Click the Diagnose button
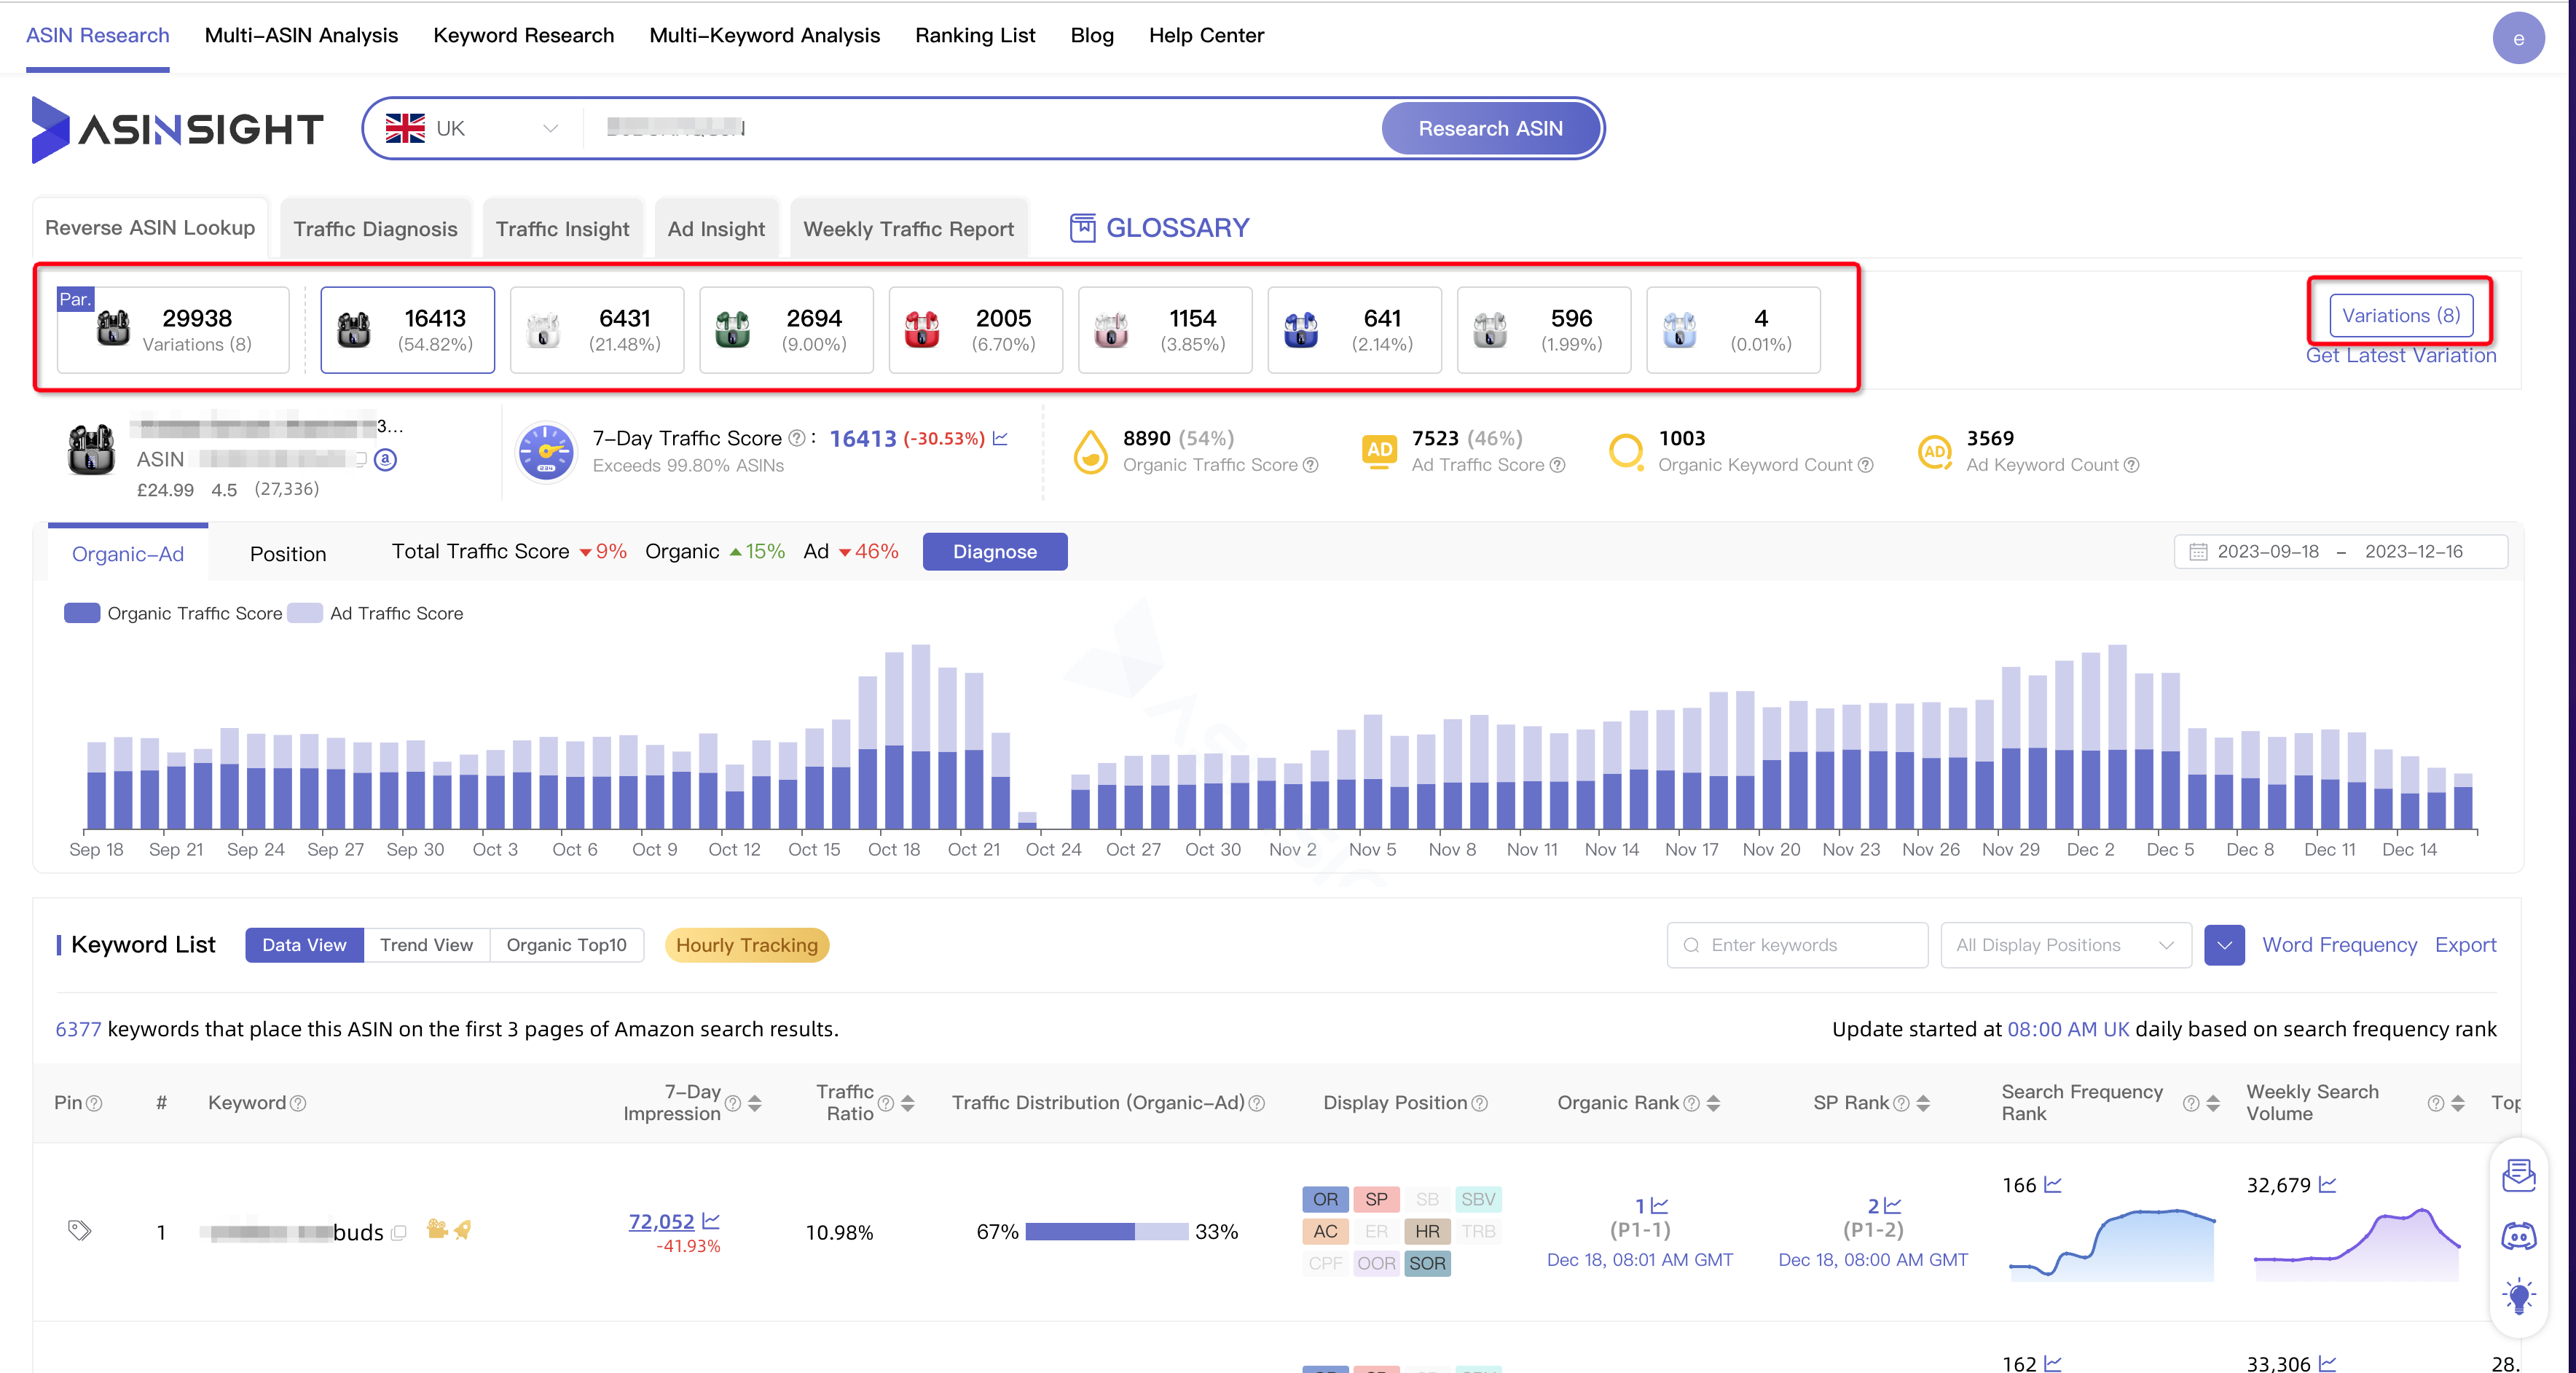 pyautogui.click(x=995, y=552)
